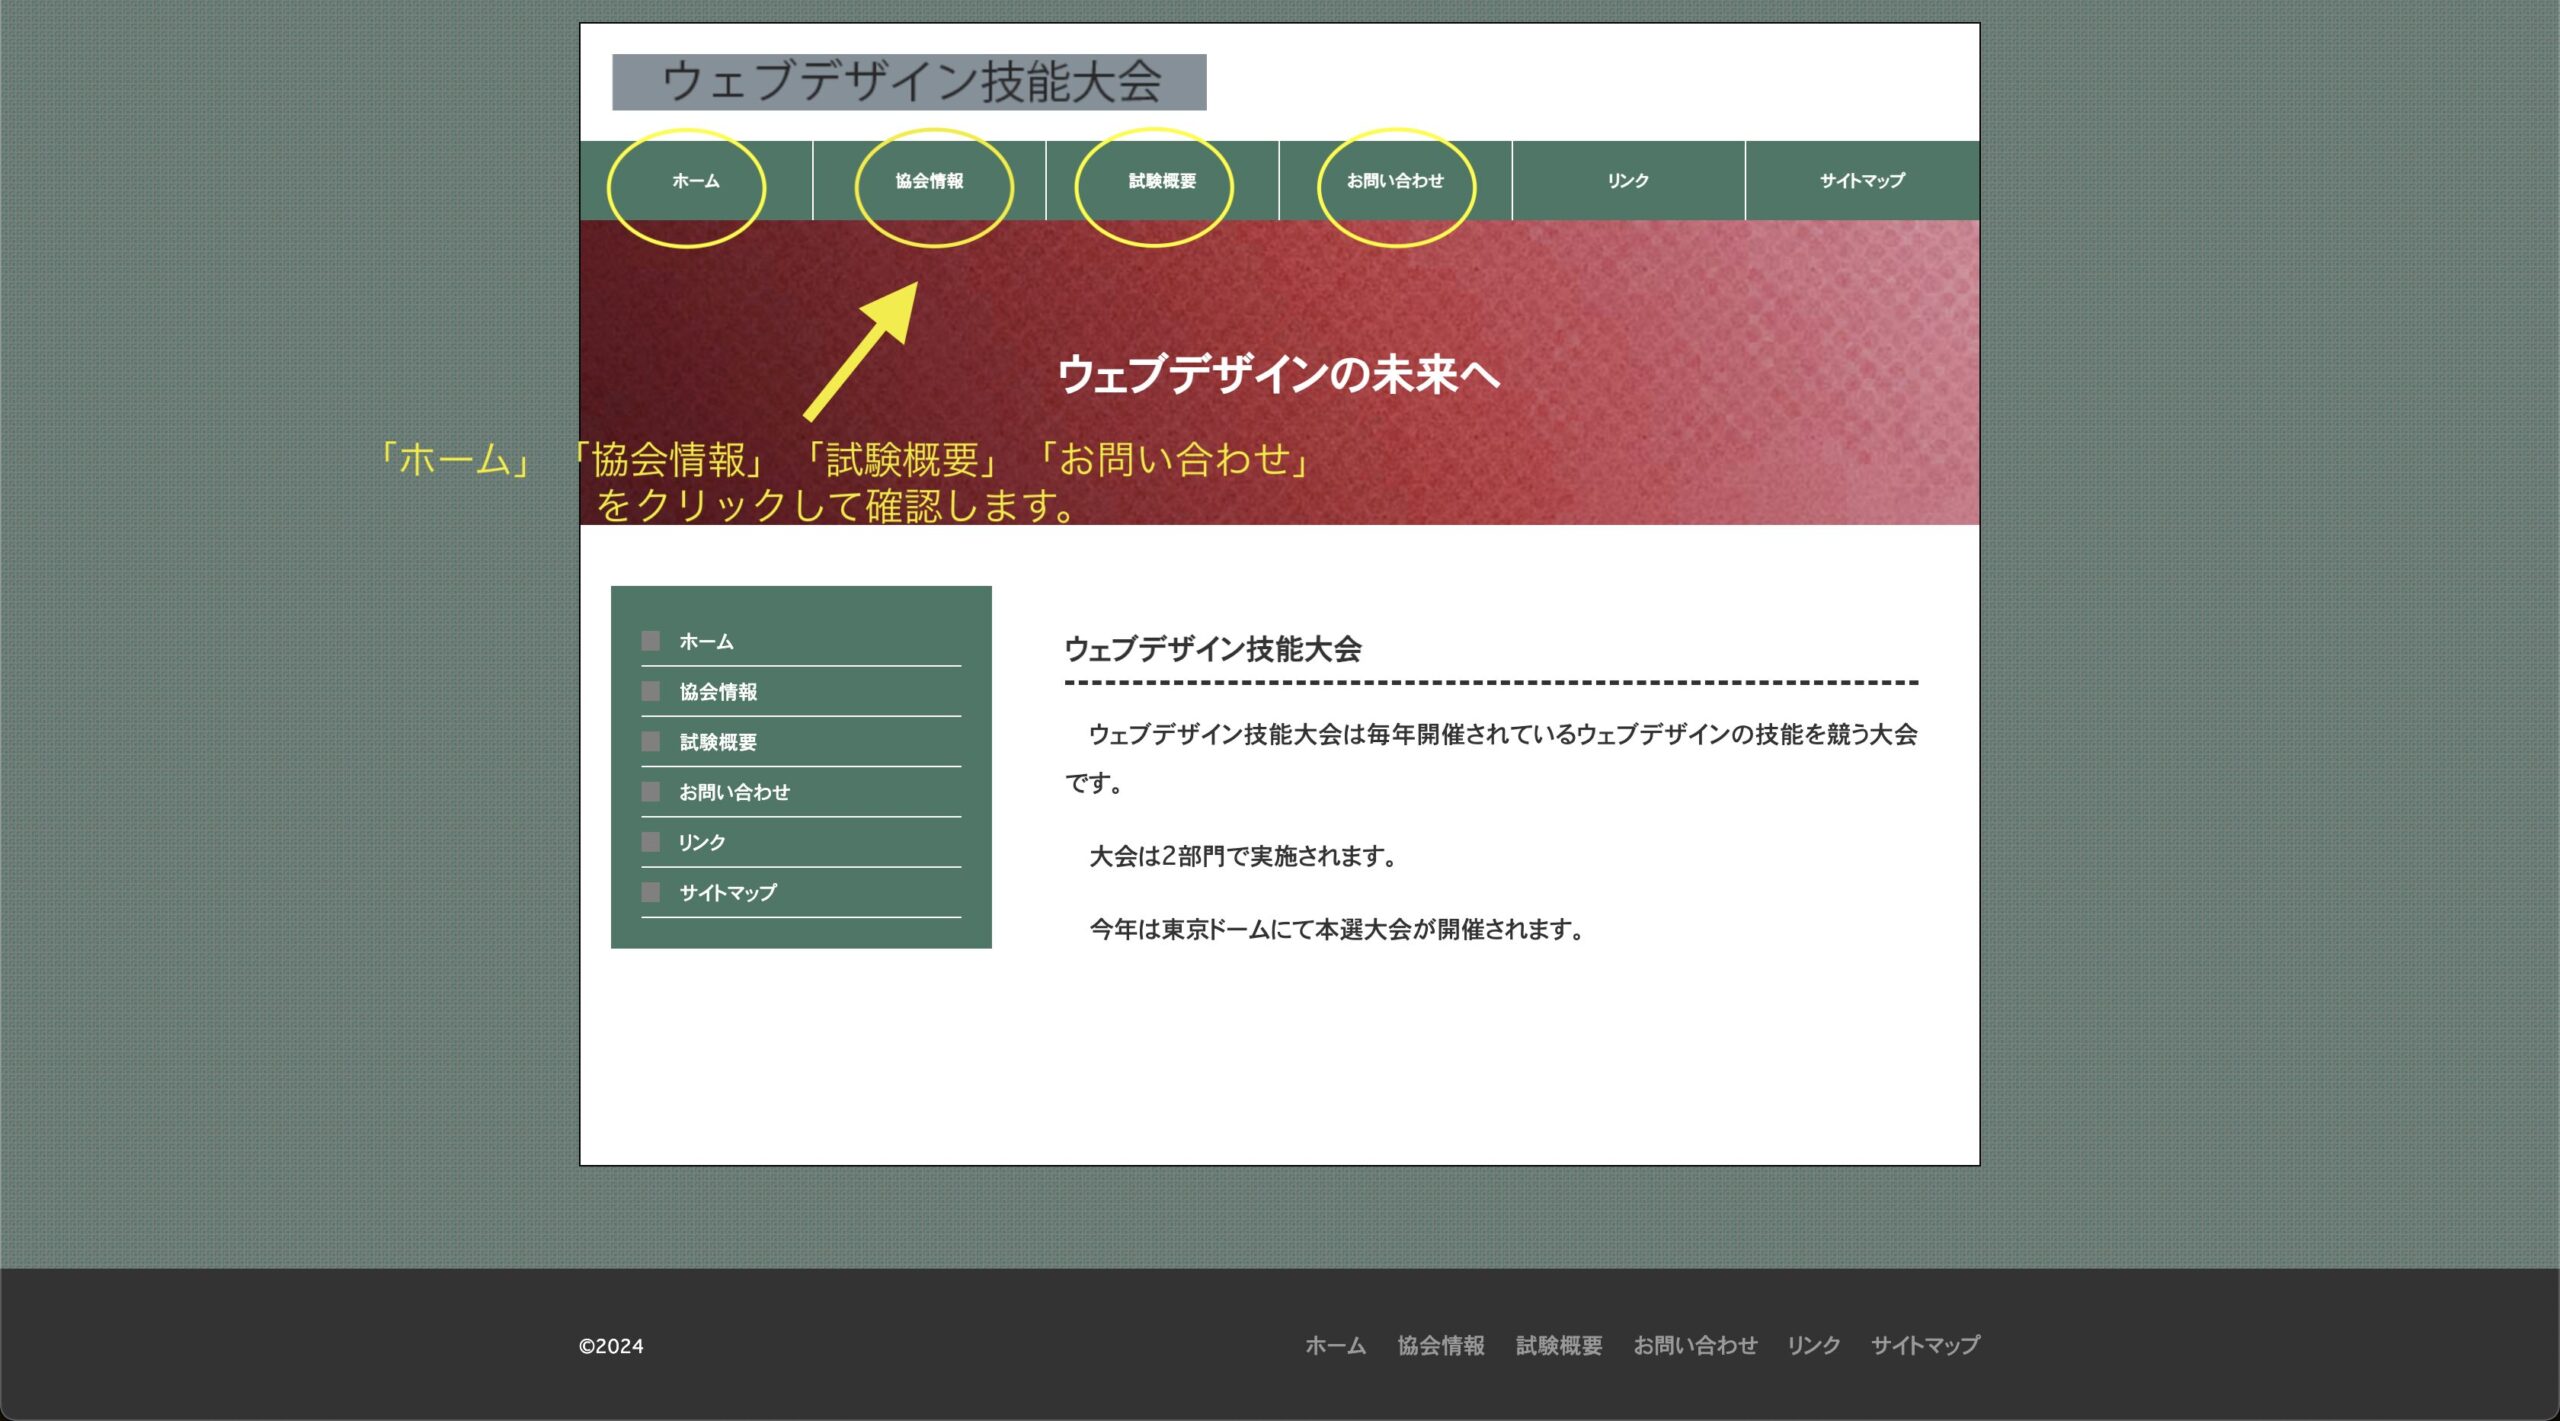Click the footer サイトマップ link
The height and width of the screenshot is (1421, 2560).
tap(1925, 1346)
